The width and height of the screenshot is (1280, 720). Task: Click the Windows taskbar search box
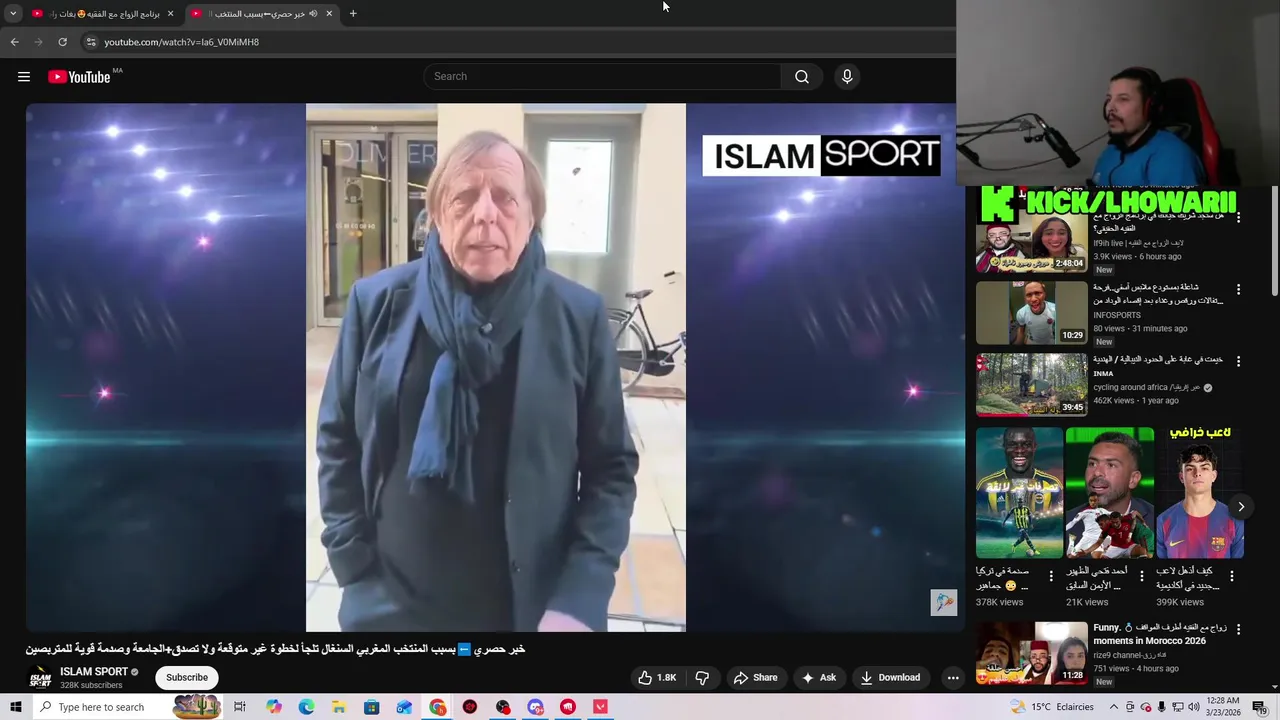(x=130, y=707)
